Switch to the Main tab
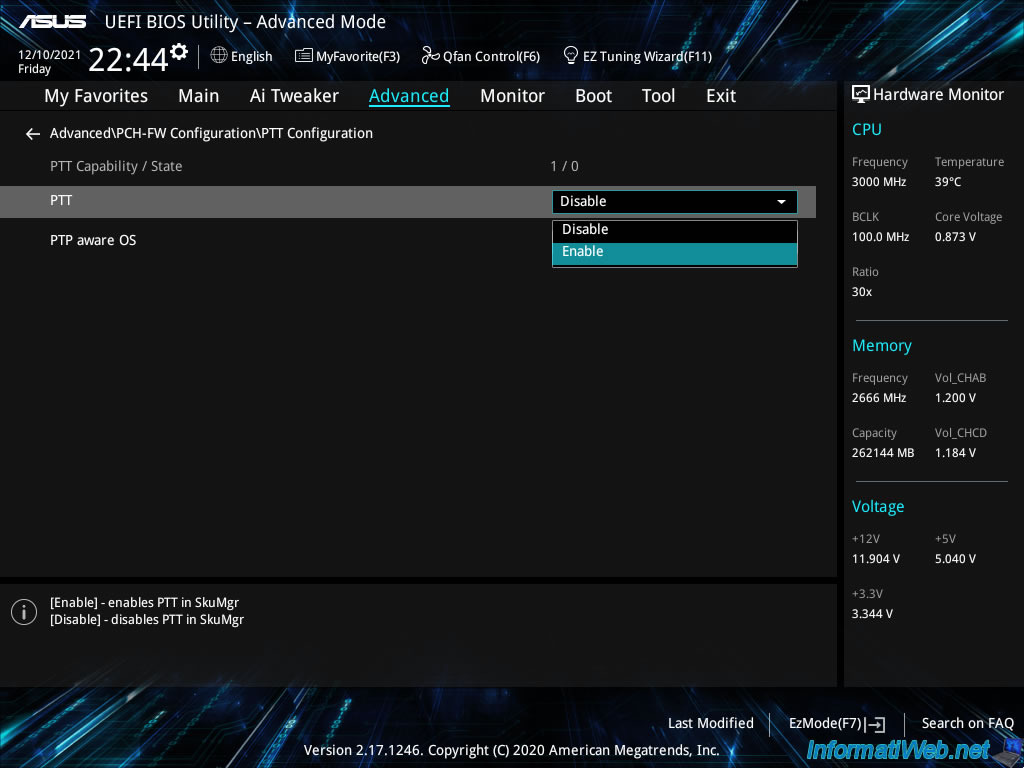The width and height of the screenshot is (1024, 768). point(199,96)
